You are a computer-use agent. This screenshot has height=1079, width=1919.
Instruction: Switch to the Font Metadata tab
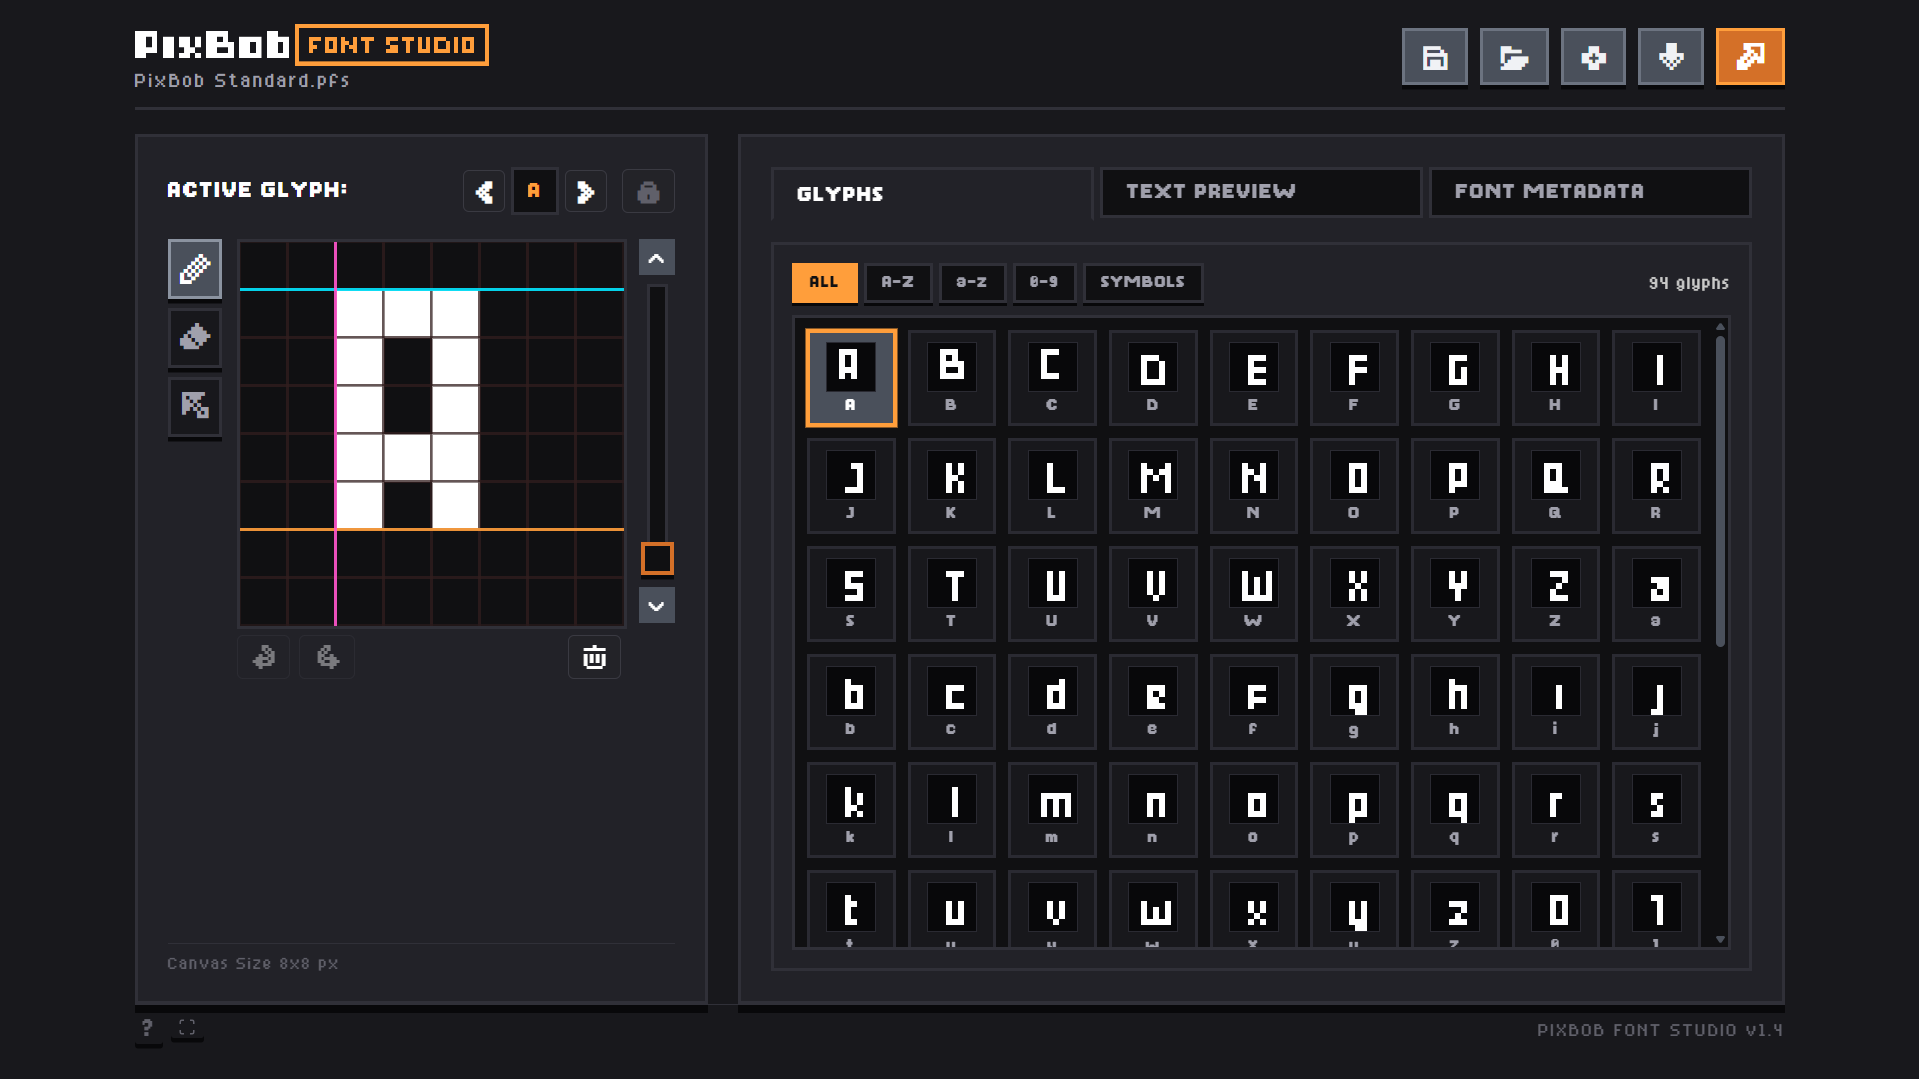click(1590, 192)
